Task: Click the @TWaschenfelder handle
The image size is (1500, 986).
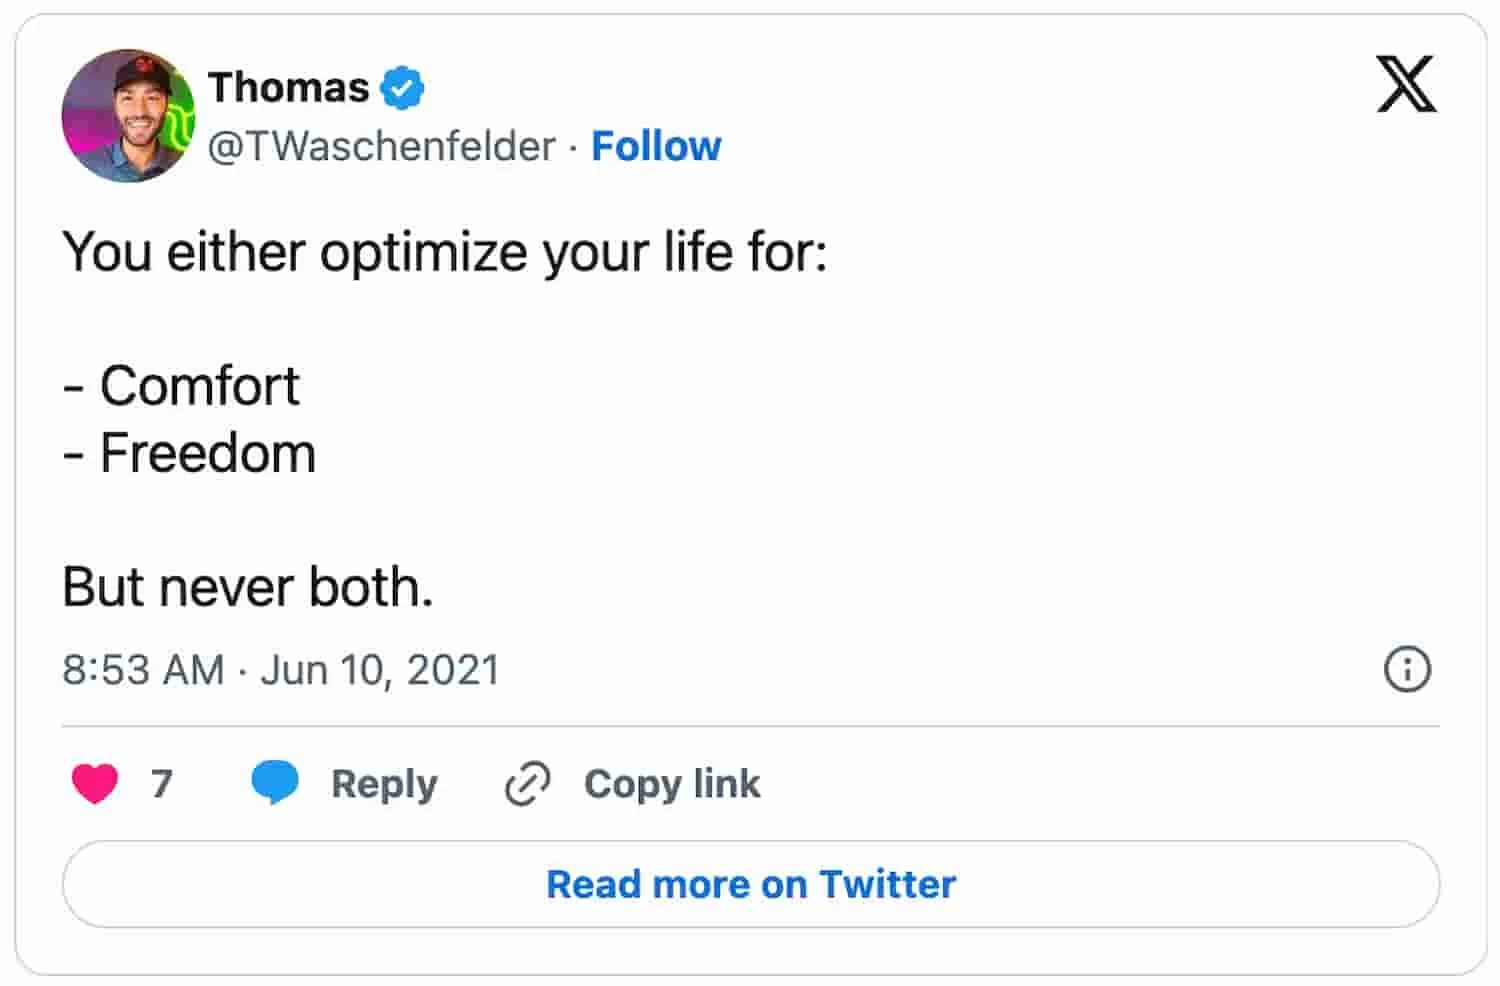Action: pyautogui.click(x=381, y=146)
